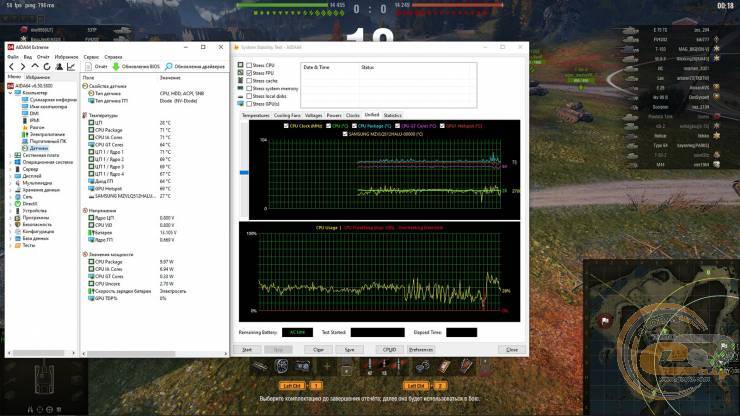
Task: Toggle the CPU Package graph checkbox
Action: pos(354,126)
